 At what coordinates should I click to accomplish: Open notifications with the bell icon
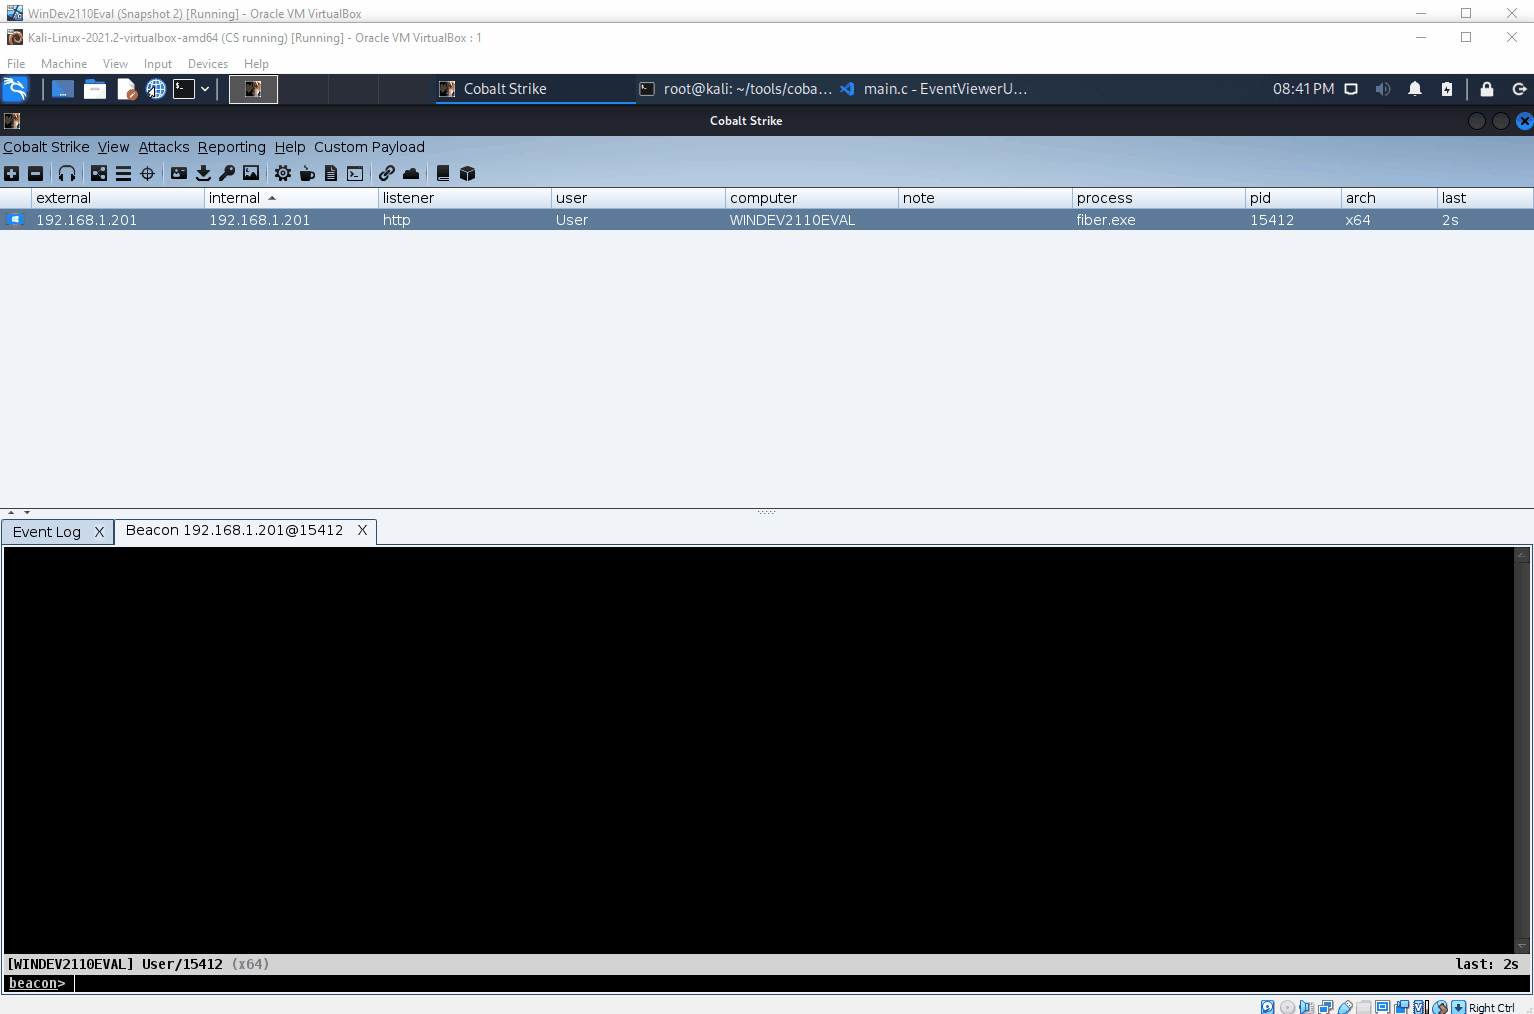pyautogui.click(x=1415, y=89)
